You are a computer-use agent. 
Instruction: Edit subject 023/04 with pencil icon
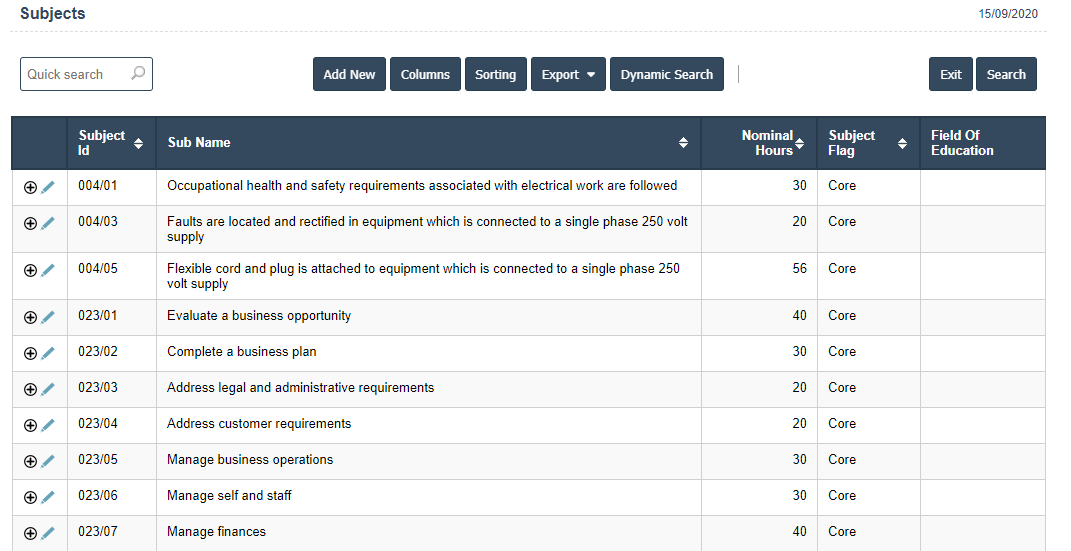[x=48, y=425]
